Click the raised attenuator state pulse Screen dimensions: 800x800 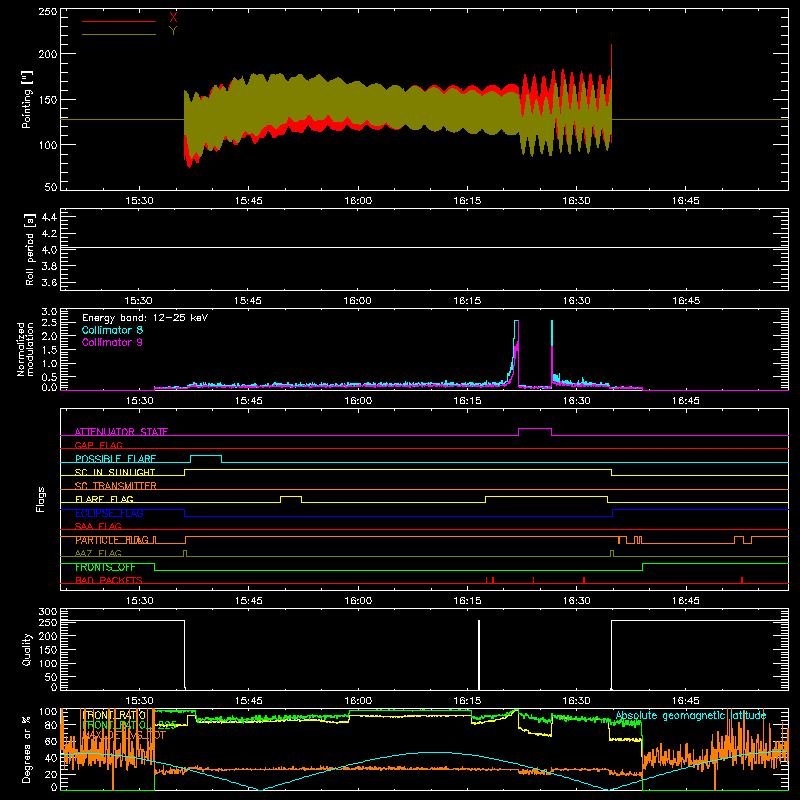point(535,429)
